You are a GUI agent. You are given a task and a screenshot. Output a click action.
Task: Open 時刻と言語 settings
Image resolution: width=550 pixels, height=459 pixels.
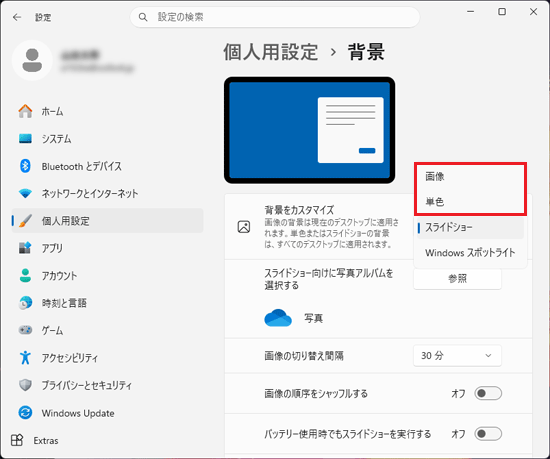(107, 303)
